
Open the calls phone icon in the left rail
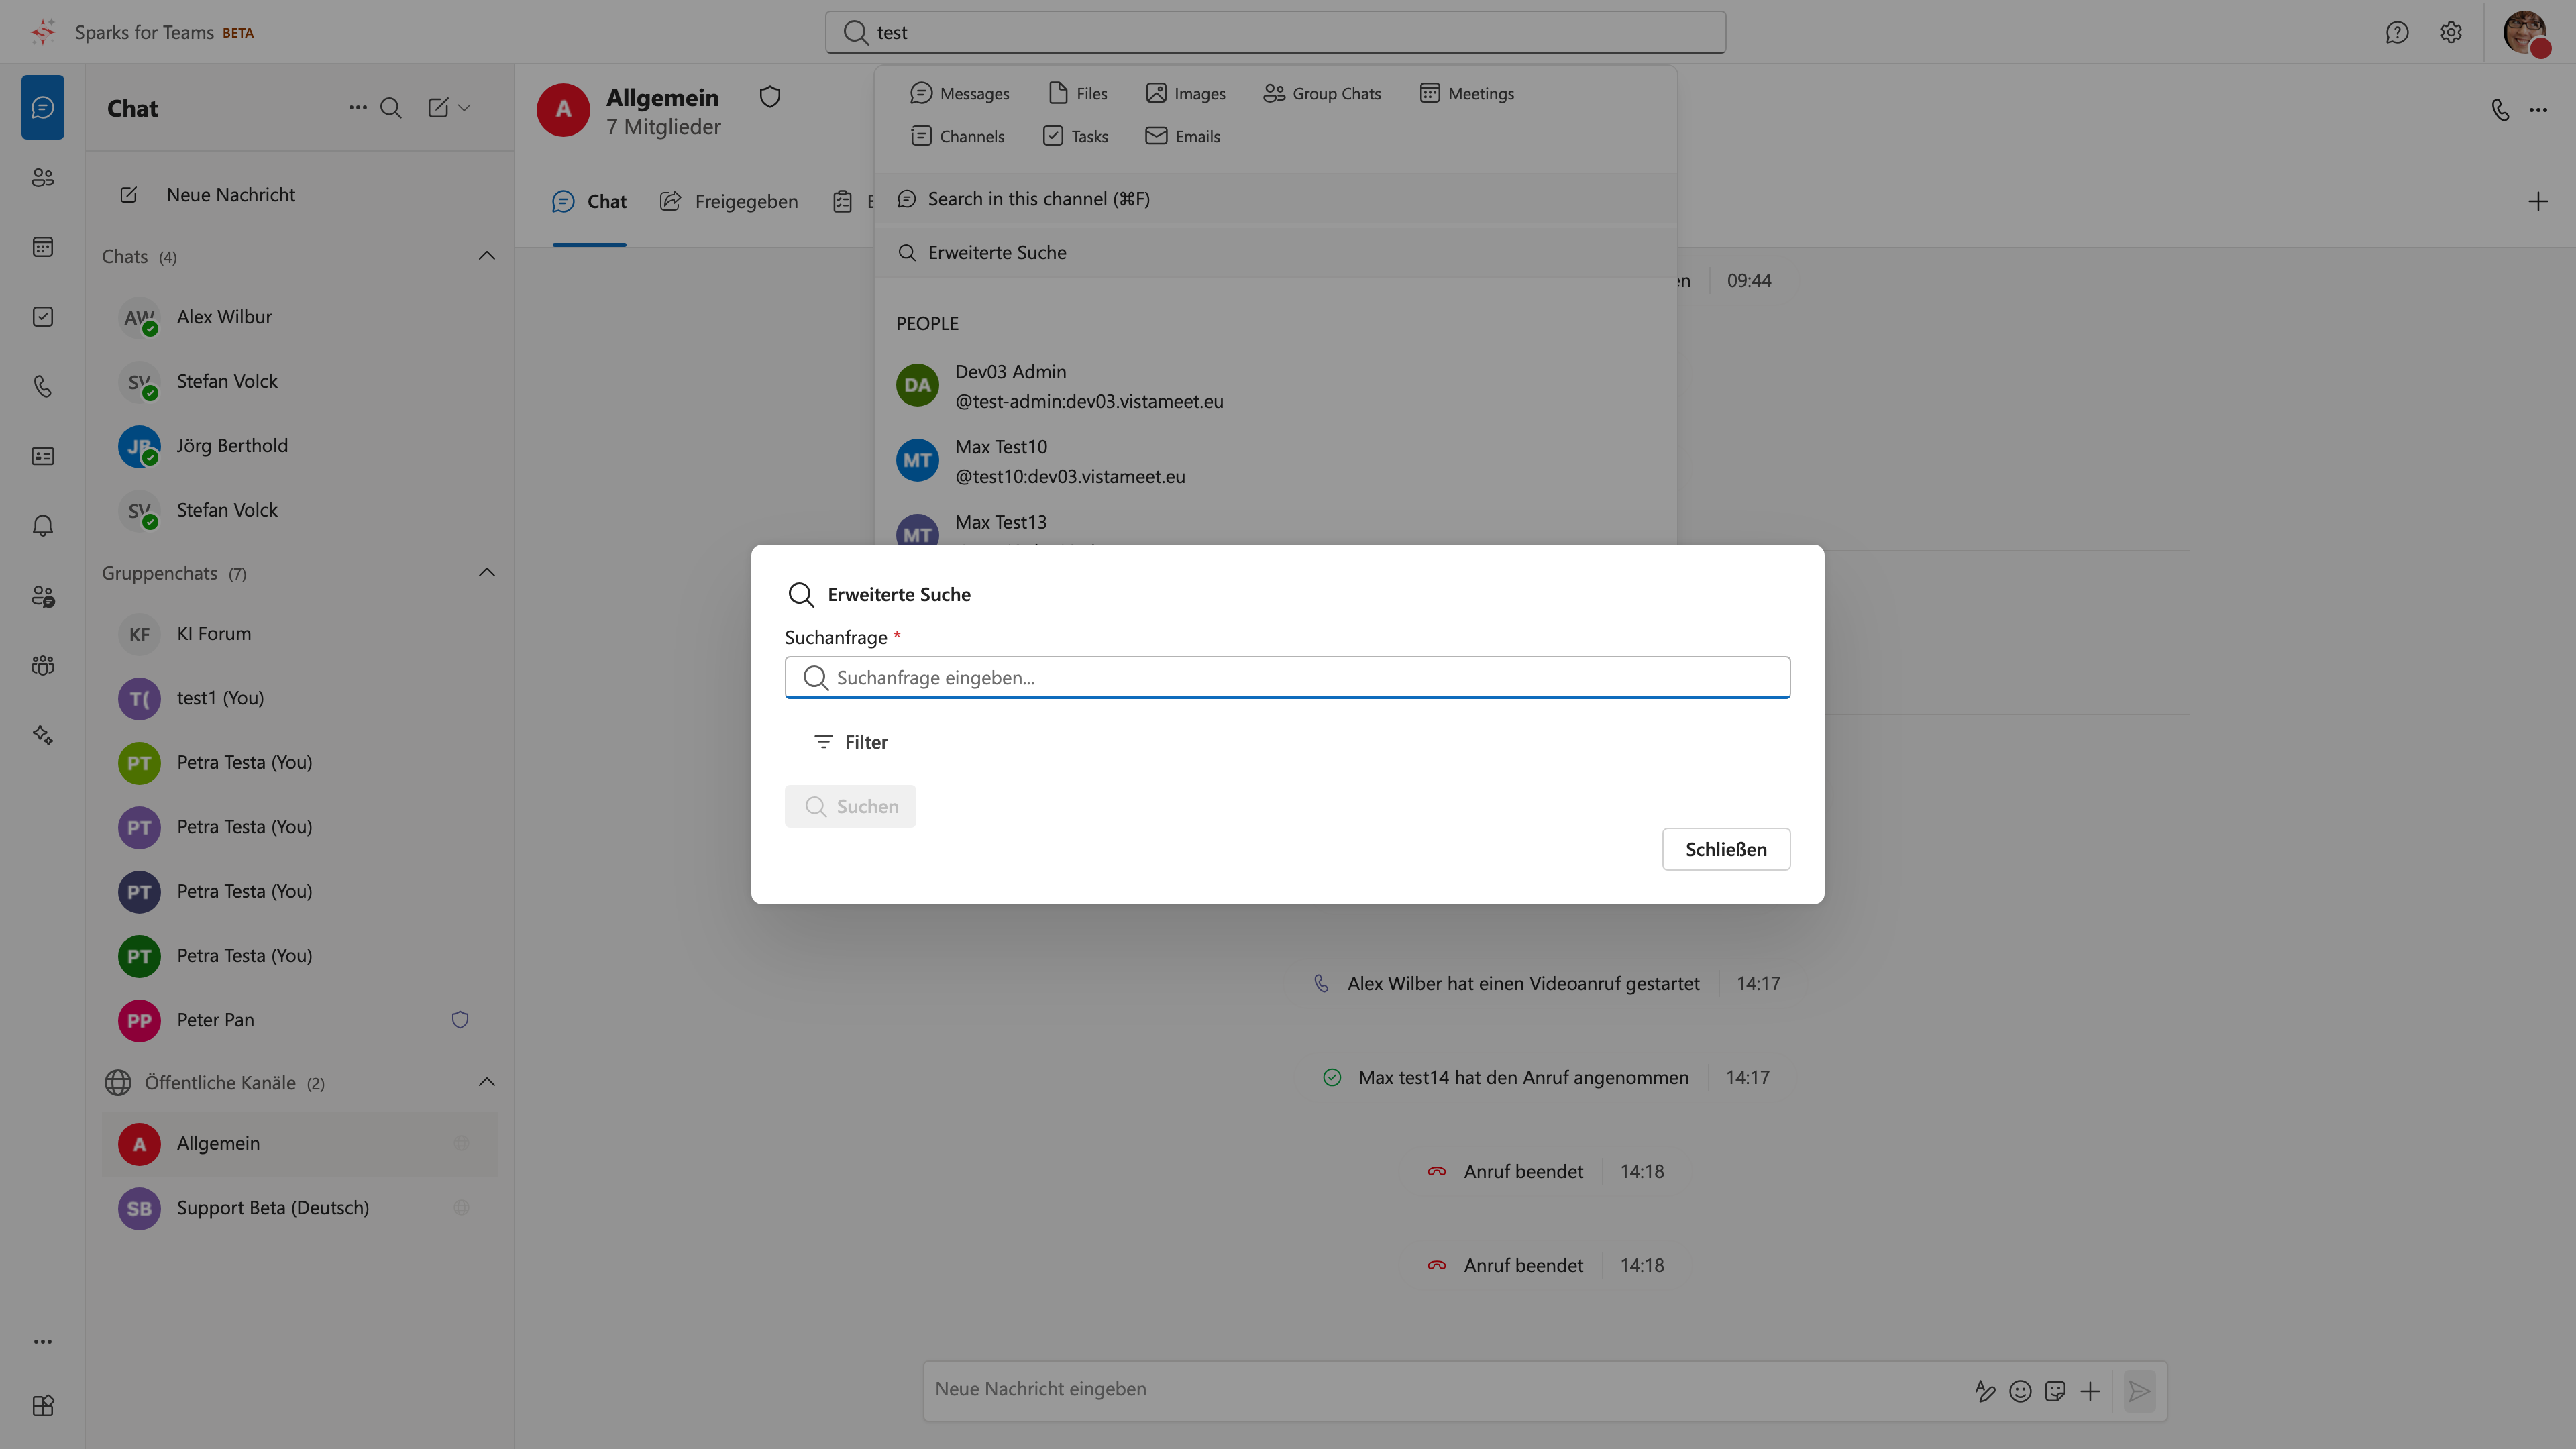coord(43,387)
